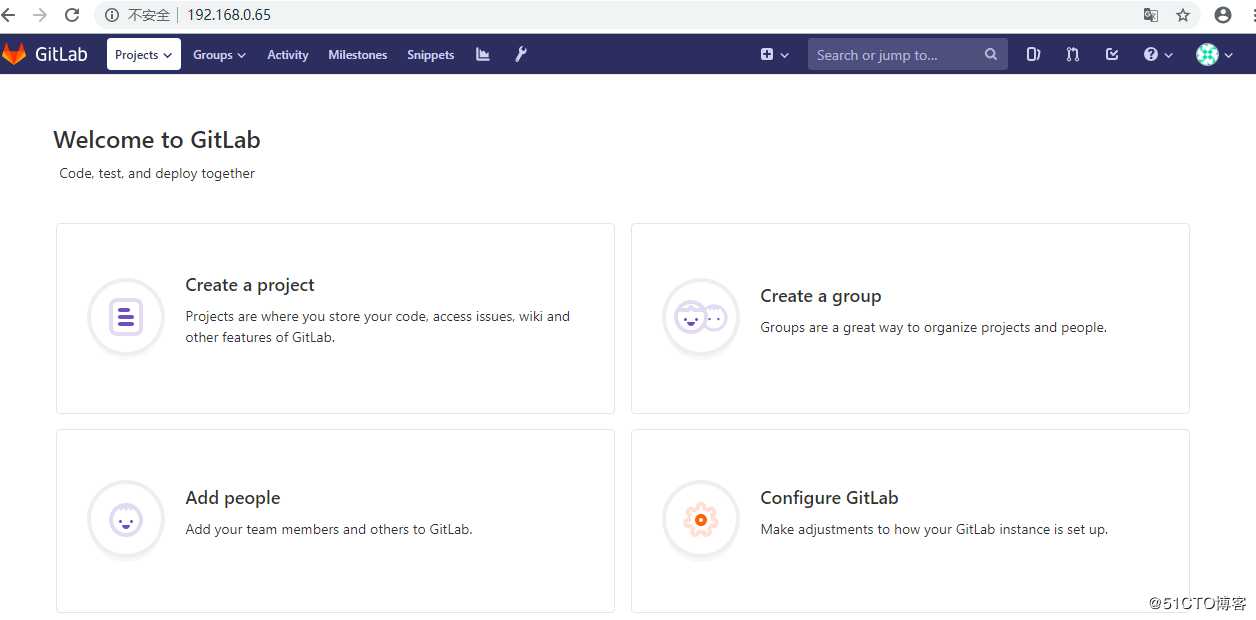Click the Configure GitLab gear icon
Screen dimensions: 1256x620
700,519
